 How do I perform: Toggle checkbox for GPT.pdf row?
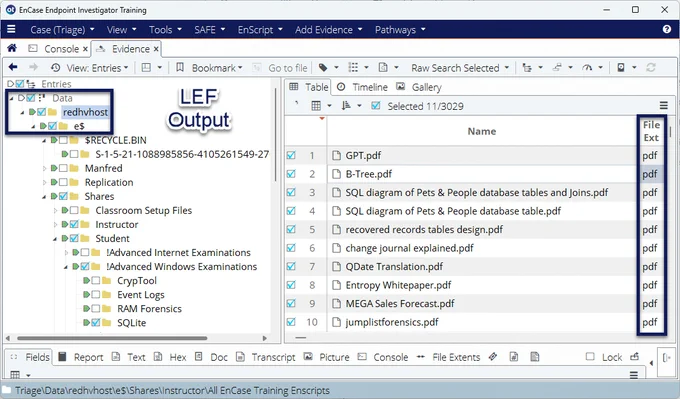291,155
